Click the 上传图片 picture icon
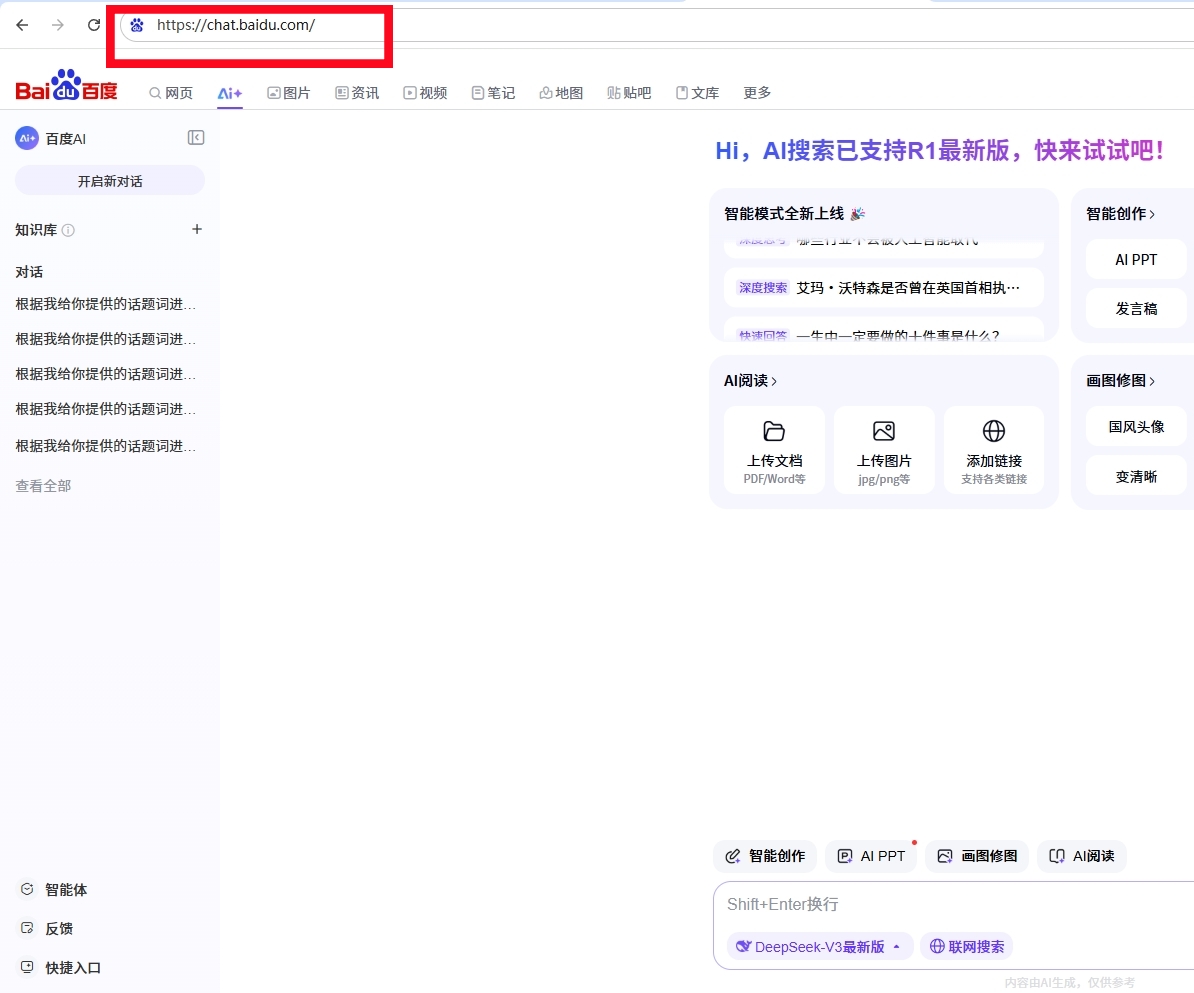 884,431
